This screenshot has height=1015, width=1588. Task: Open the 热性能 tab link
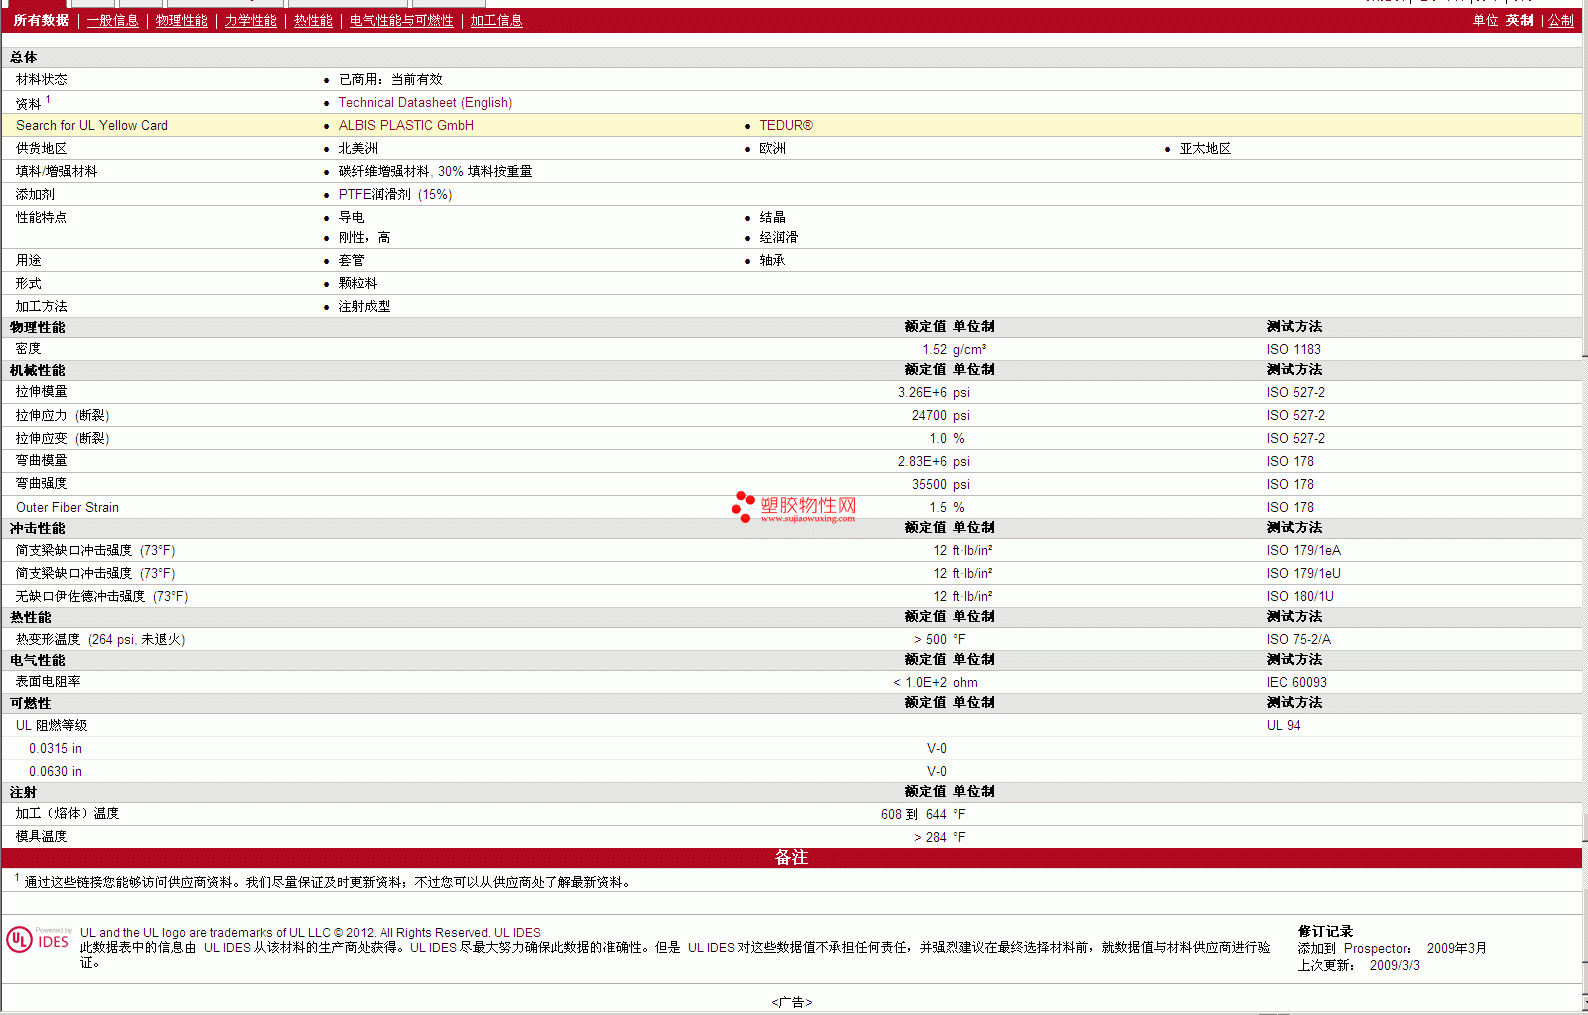point(313,20)
